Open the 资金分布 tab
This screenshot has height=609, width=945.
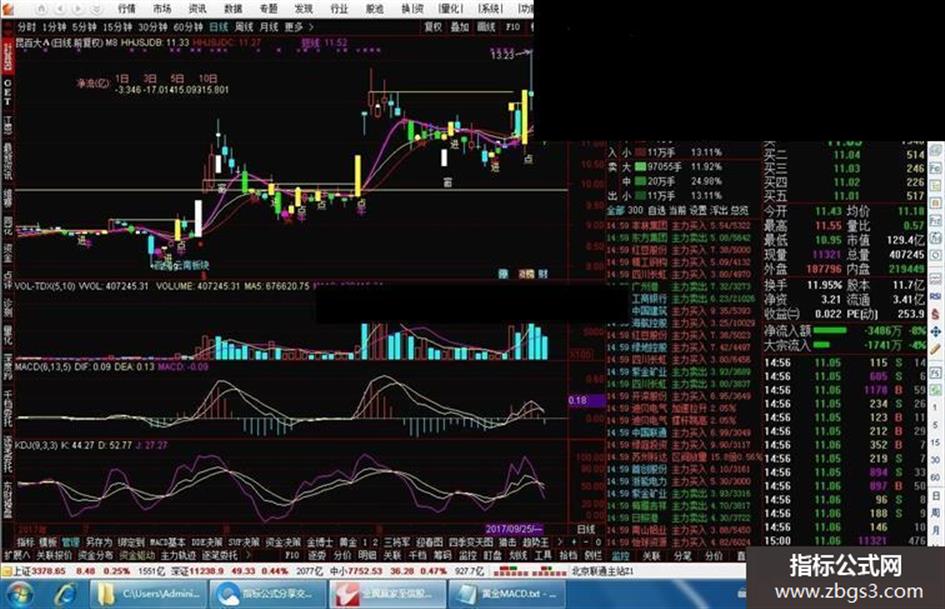click(96, 555)
